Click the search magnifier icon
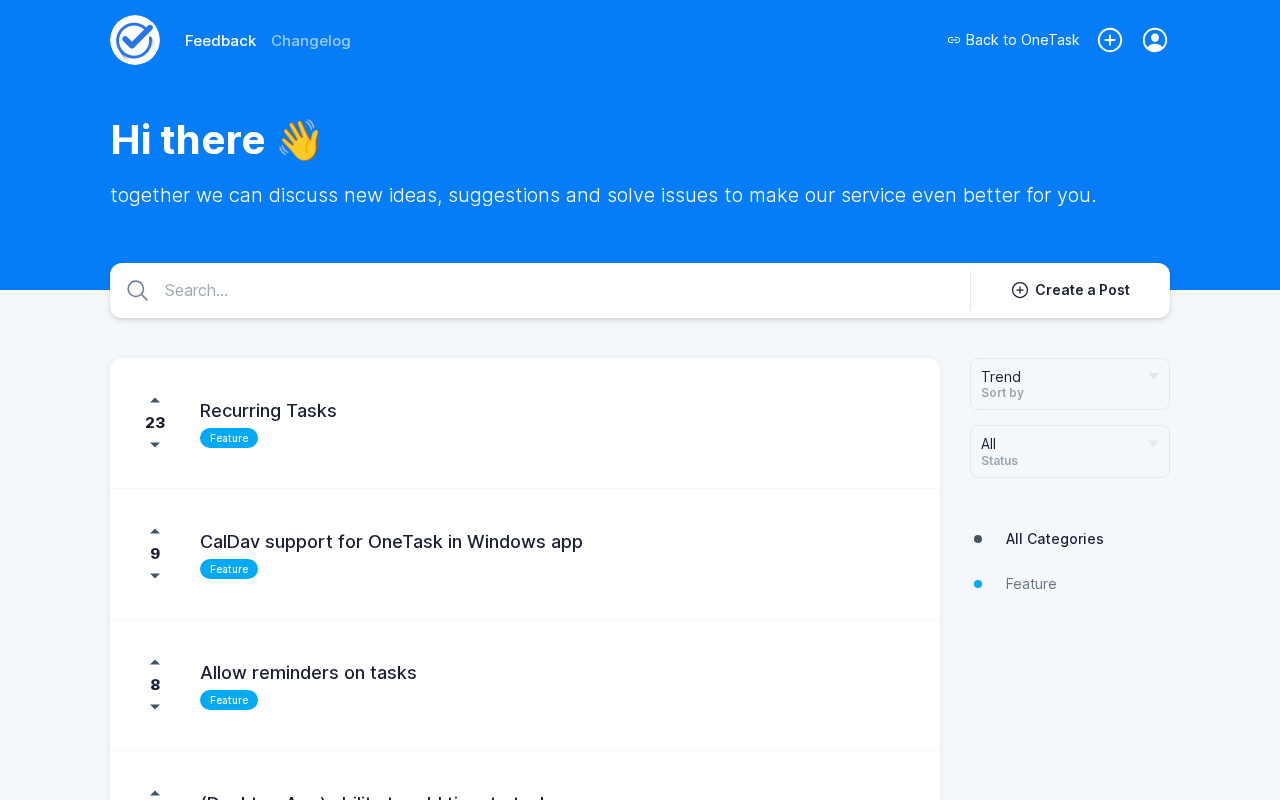The width and height of the screenshot is (1280, 800). pos(138,290)
